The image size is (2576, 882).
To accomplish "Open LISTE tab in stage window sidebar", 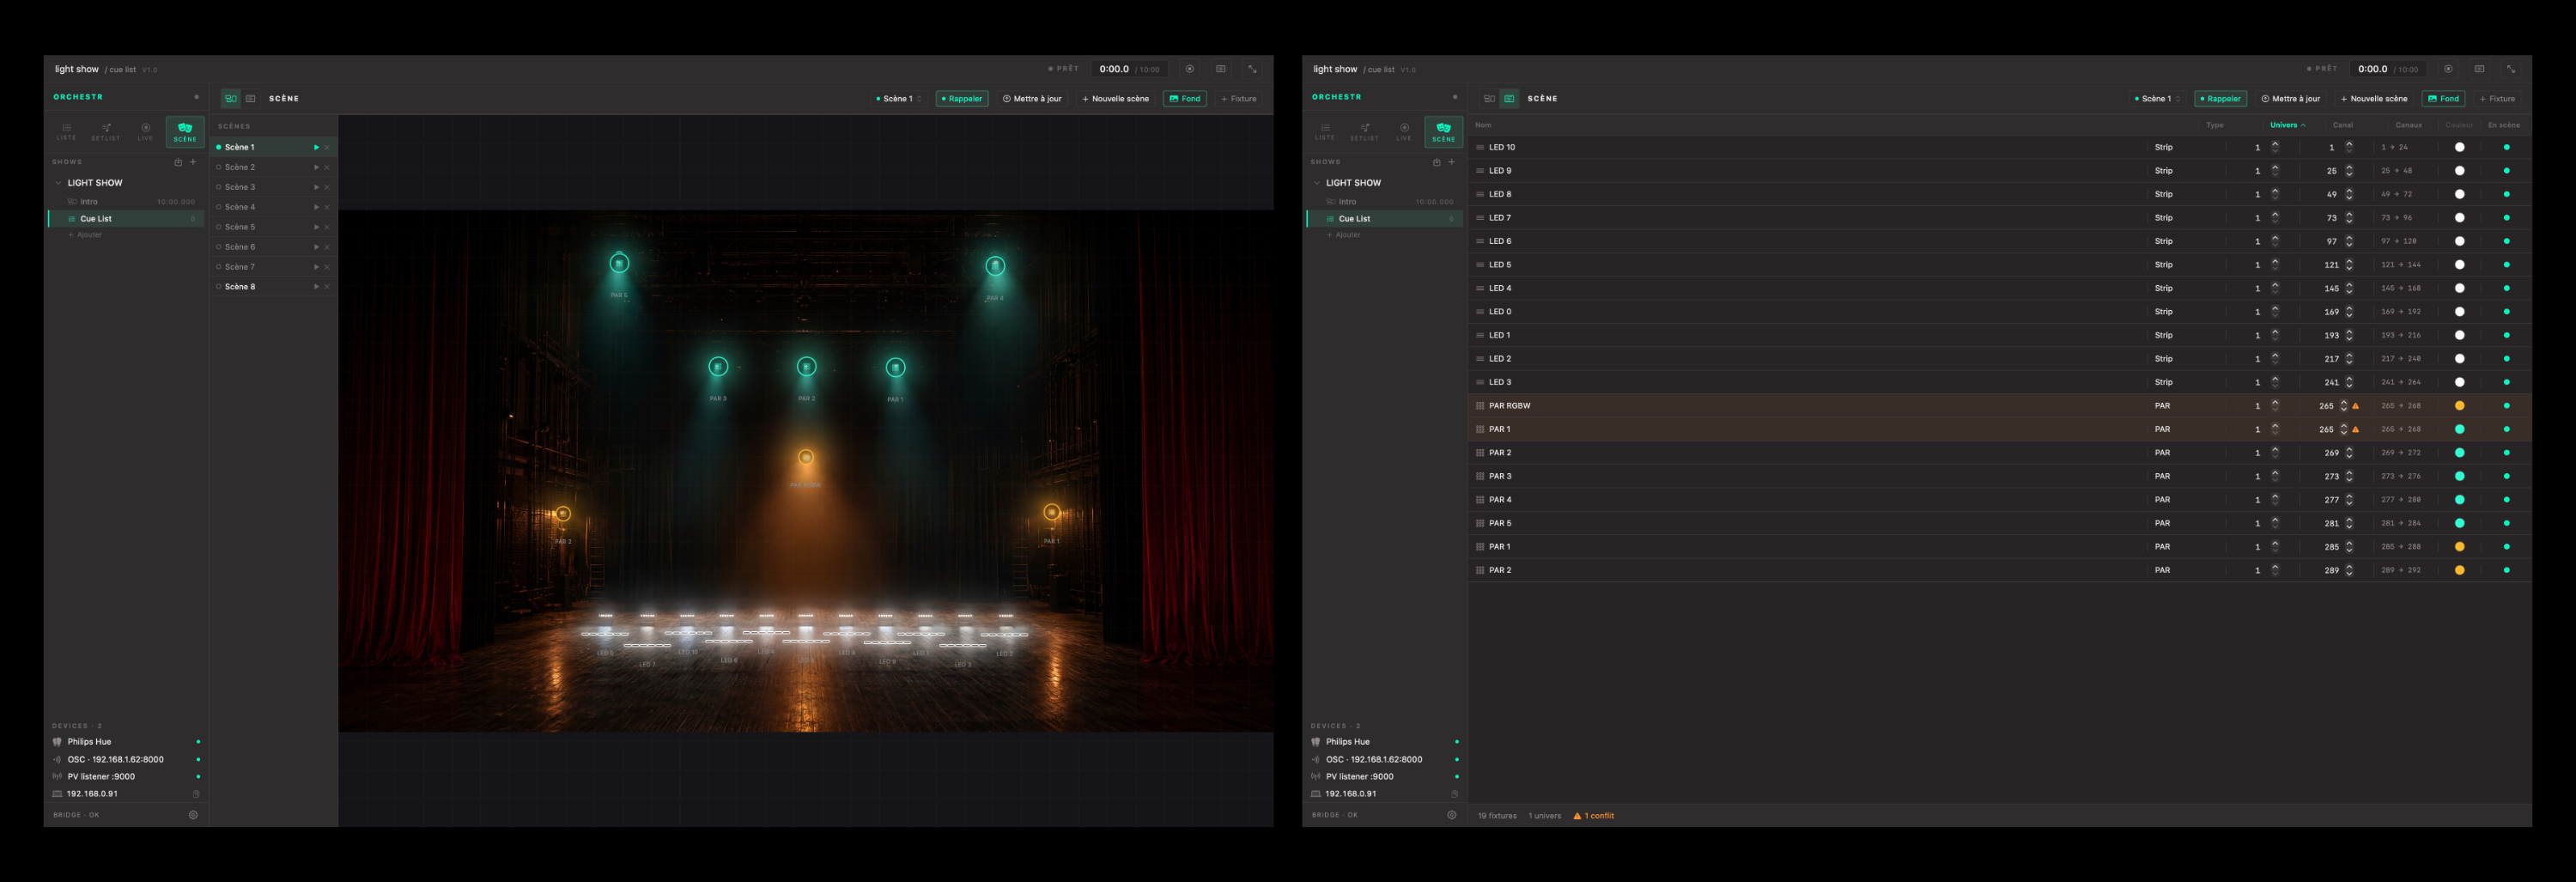I will coord(66,131).
